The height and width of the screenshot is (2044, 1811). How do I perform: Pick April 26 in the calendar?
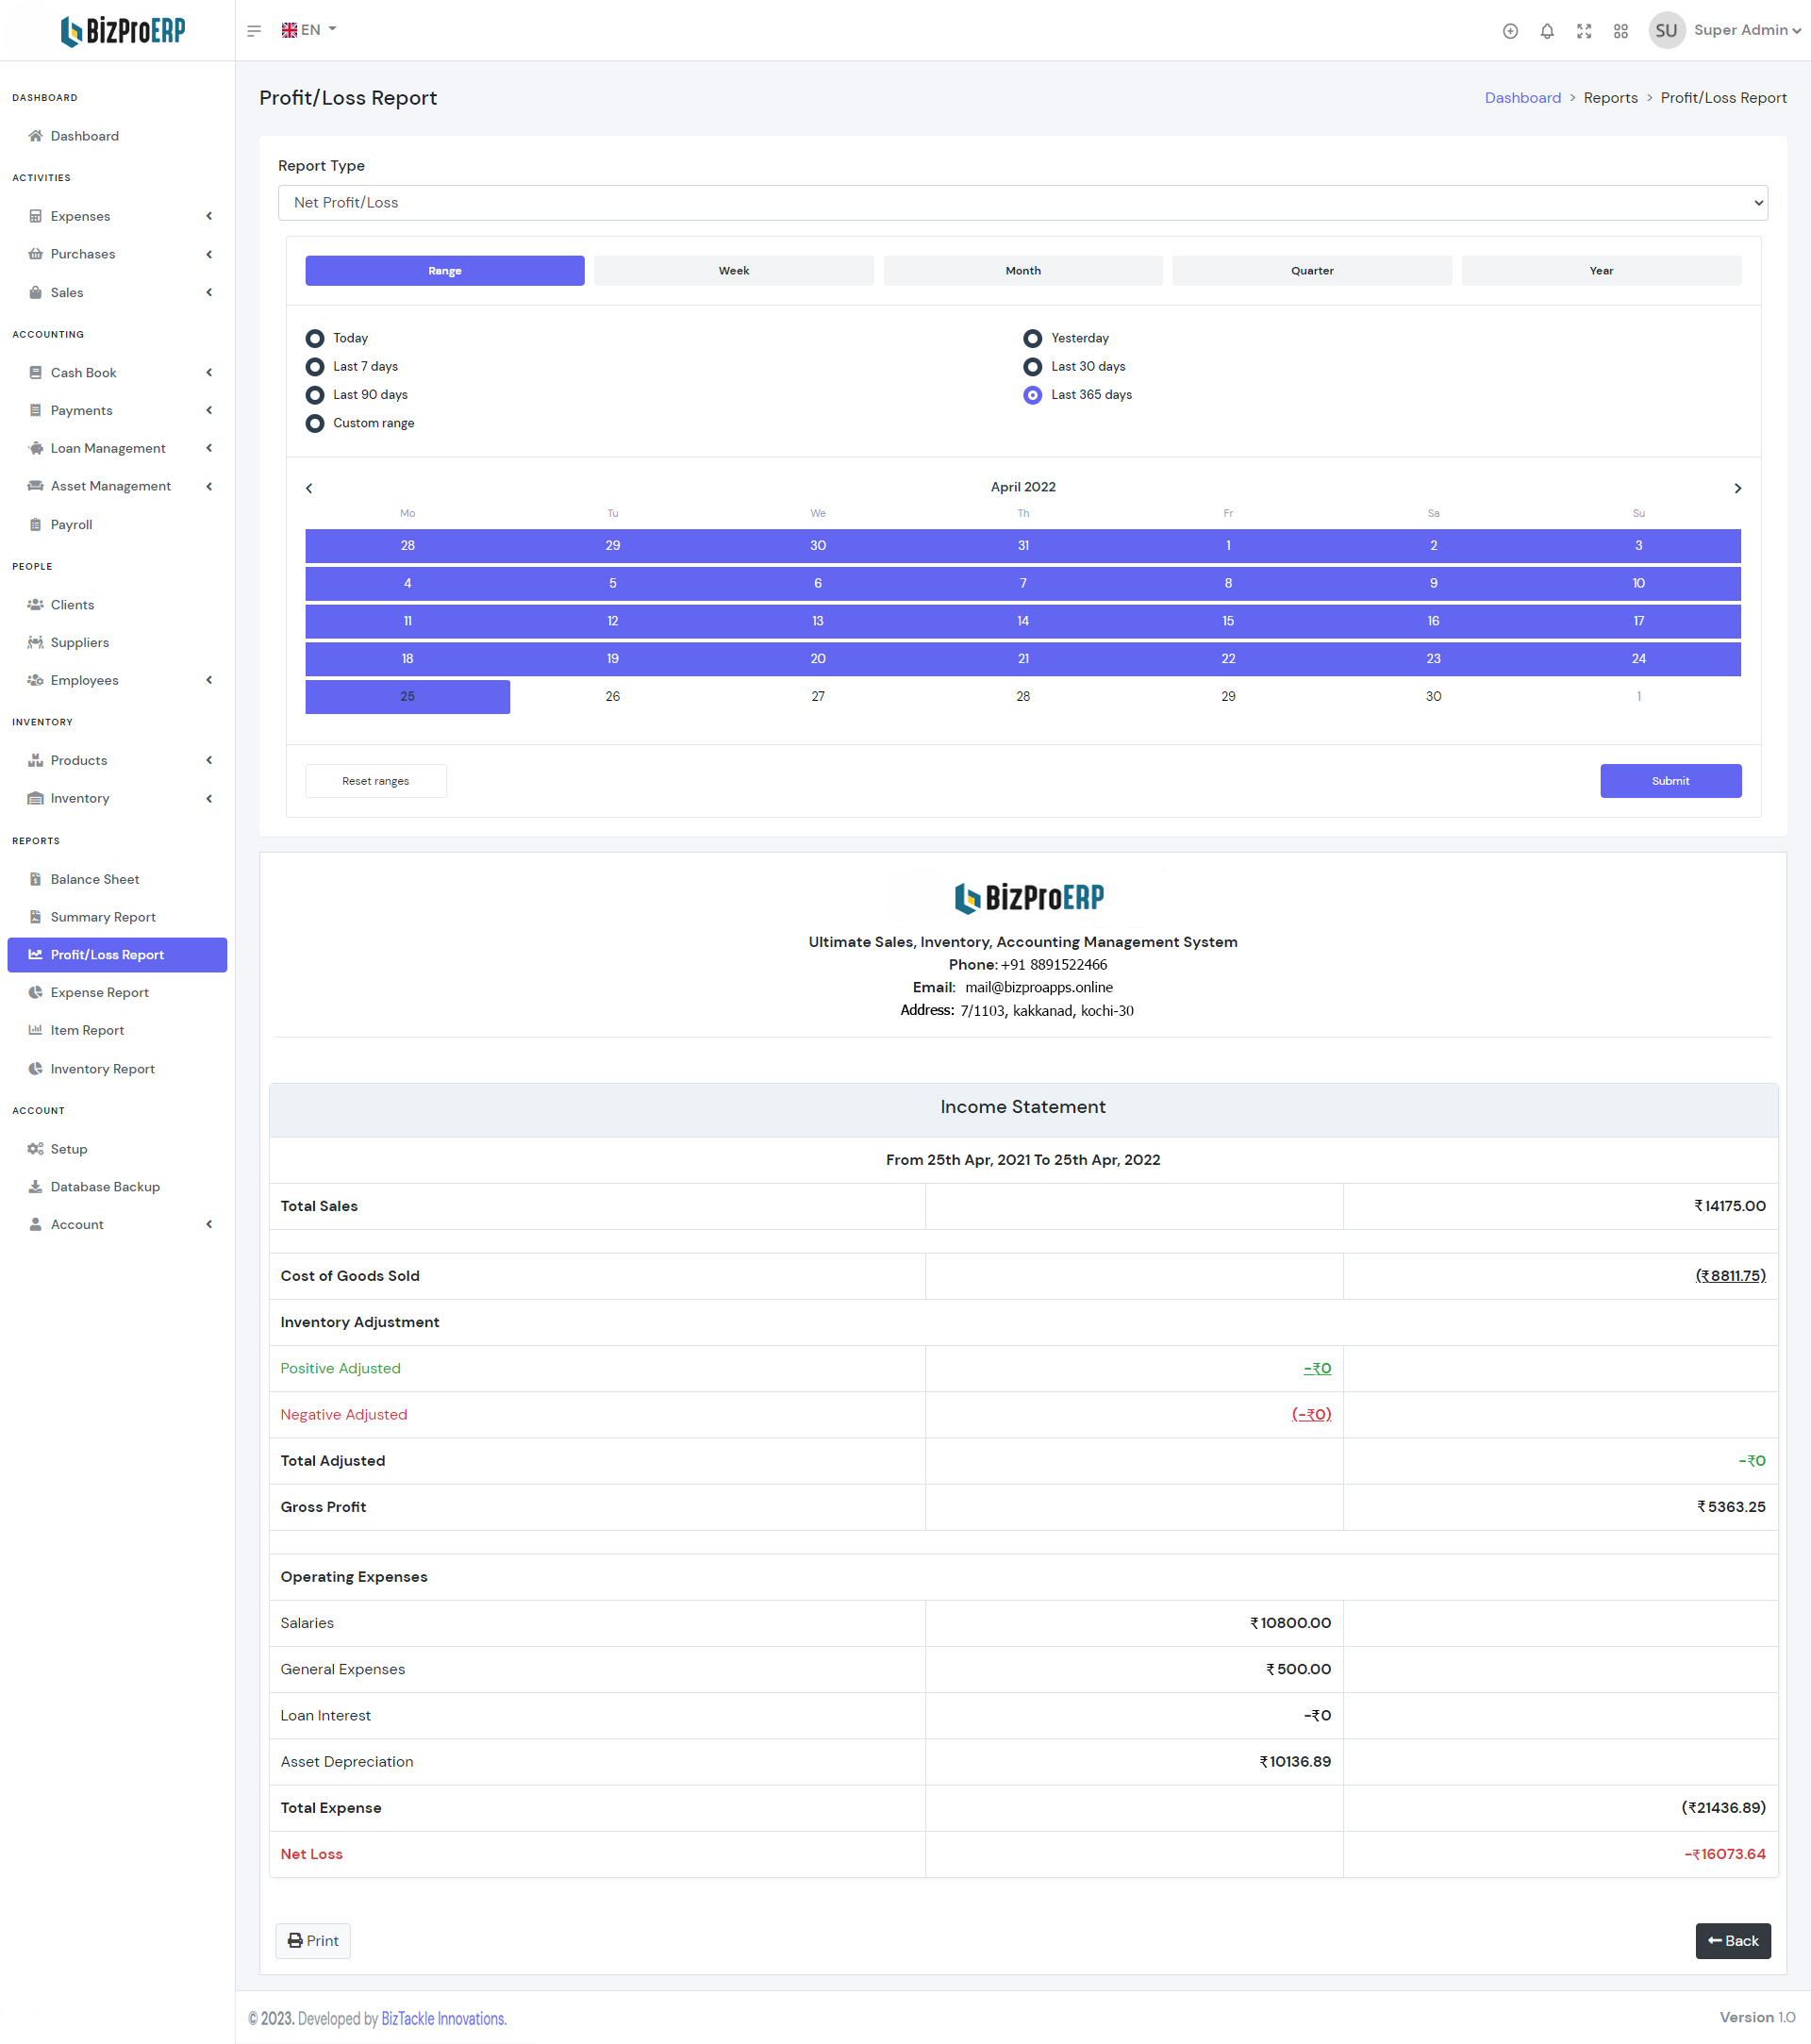(613, 696)
